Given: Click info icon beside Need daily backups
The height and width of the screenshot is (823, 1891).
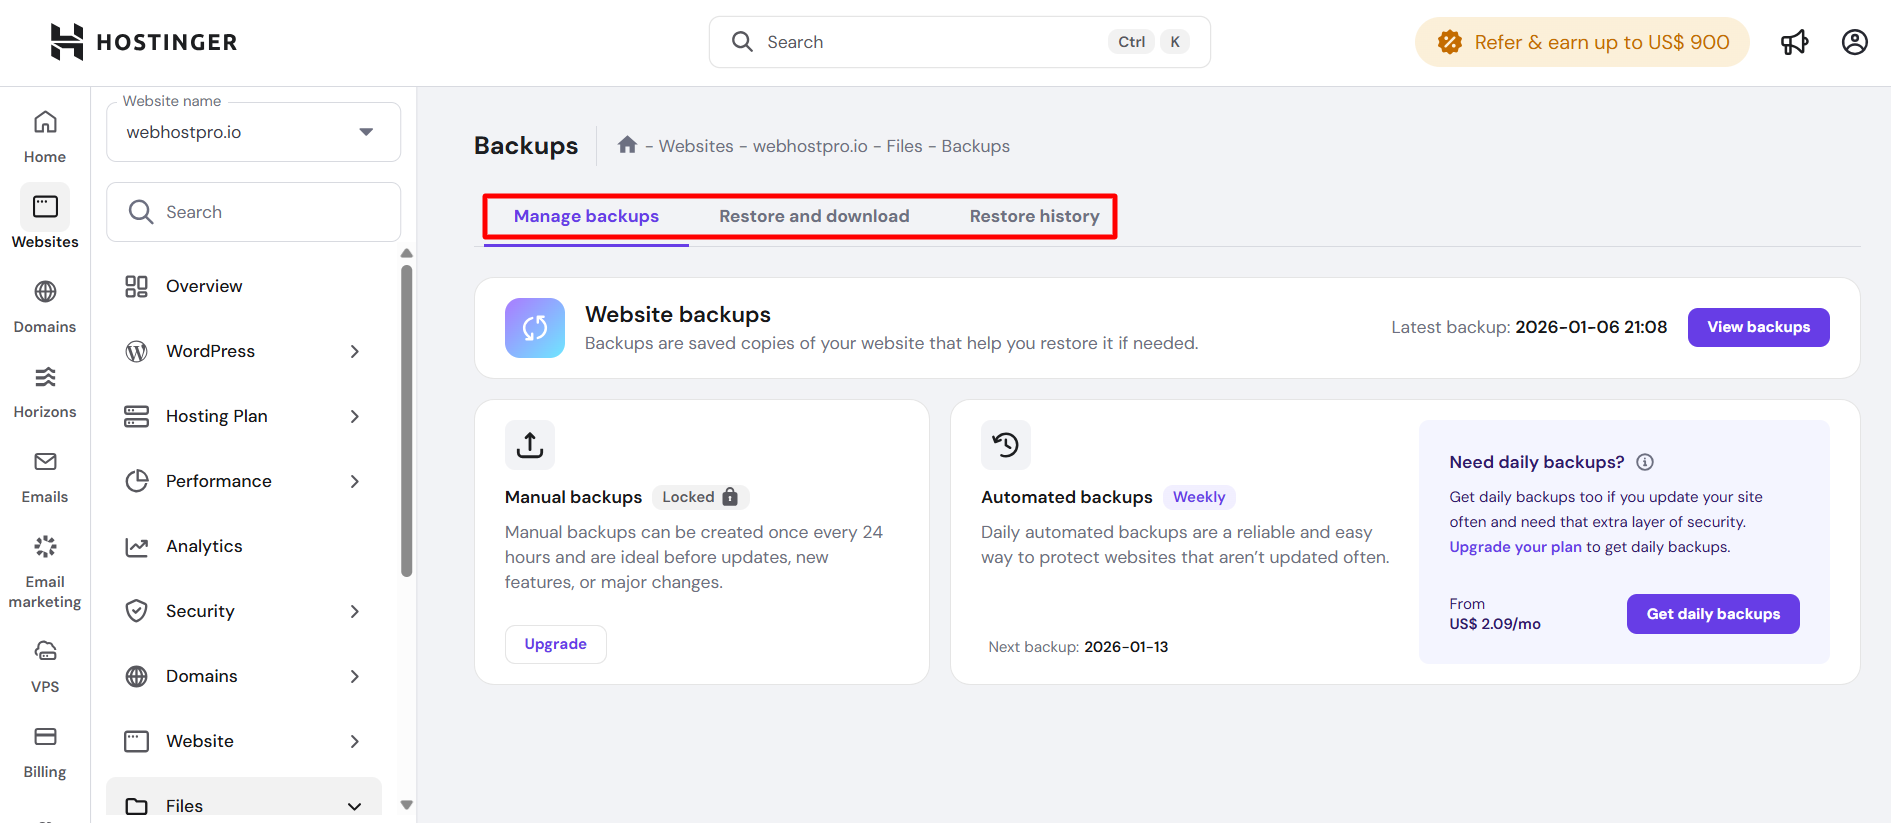Looking at the screenshot, I should 1645,462.
